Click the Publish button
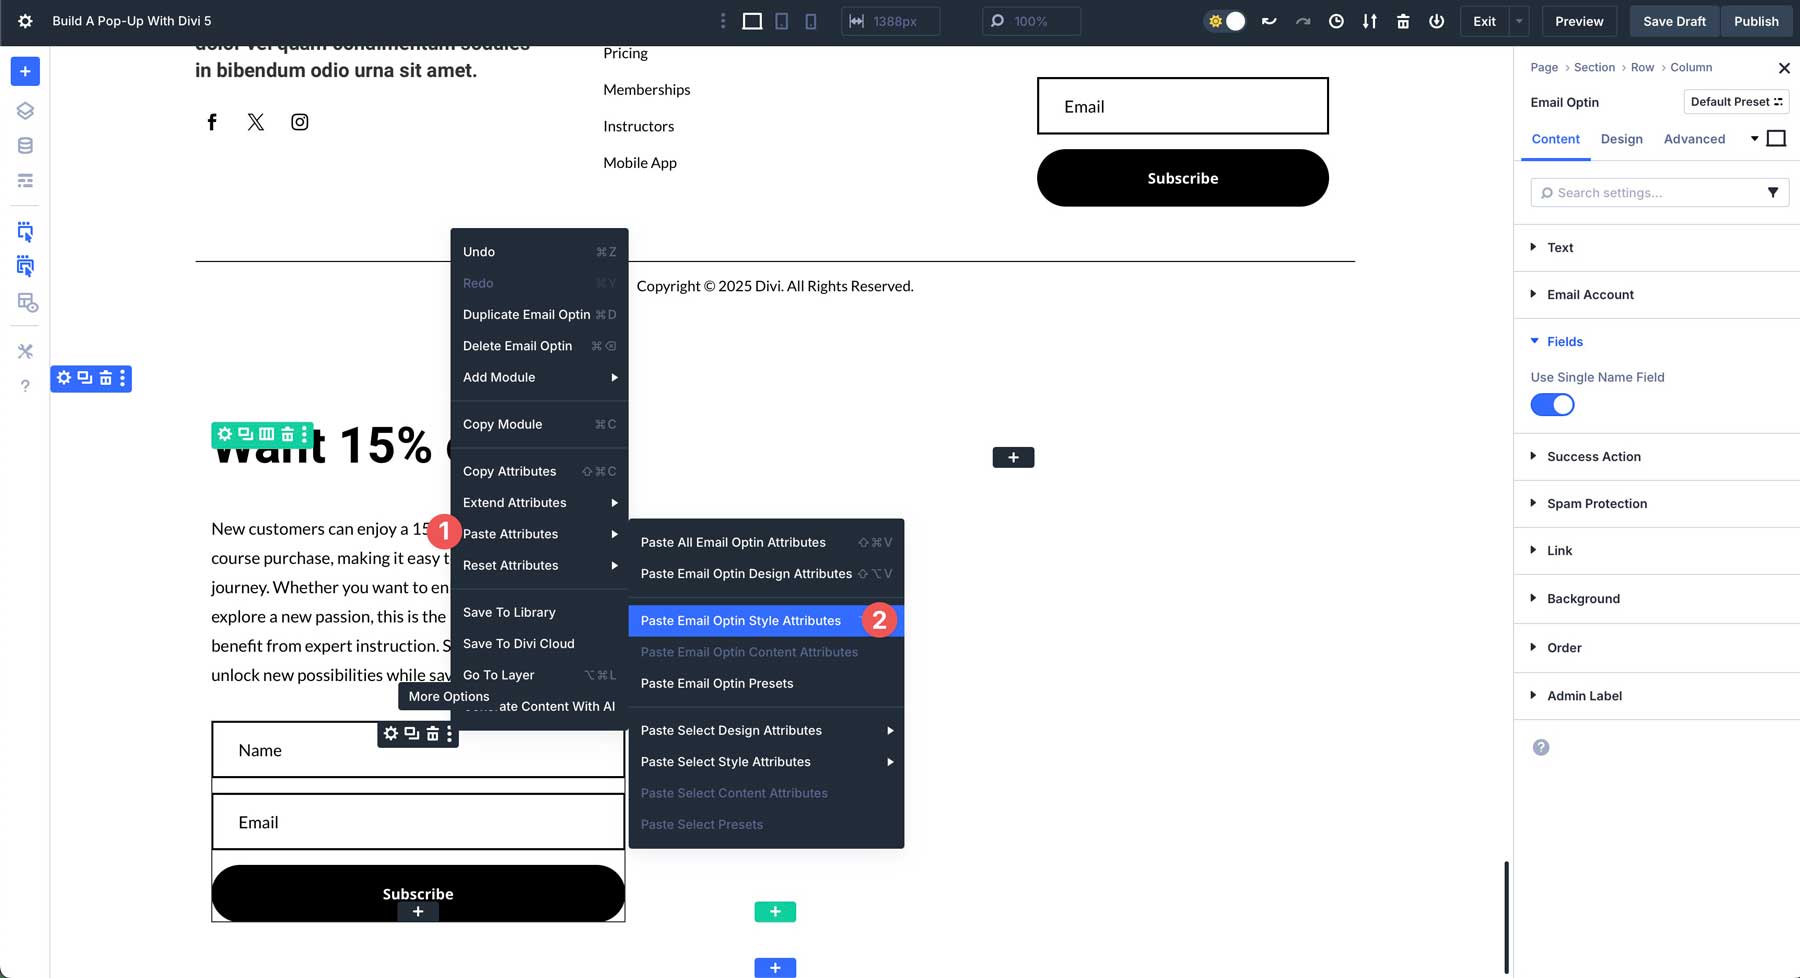Image resolution: width=1800 pixels, height=978 pixels. [x=1756, y=20]
